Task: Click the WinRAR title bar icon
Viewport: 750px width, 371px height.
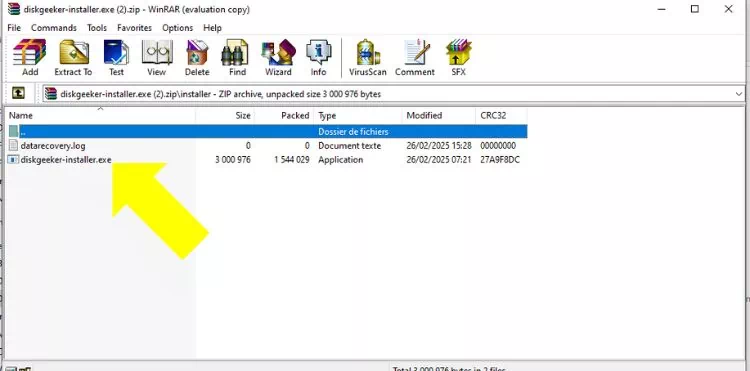Action: (x=14, y=9)
